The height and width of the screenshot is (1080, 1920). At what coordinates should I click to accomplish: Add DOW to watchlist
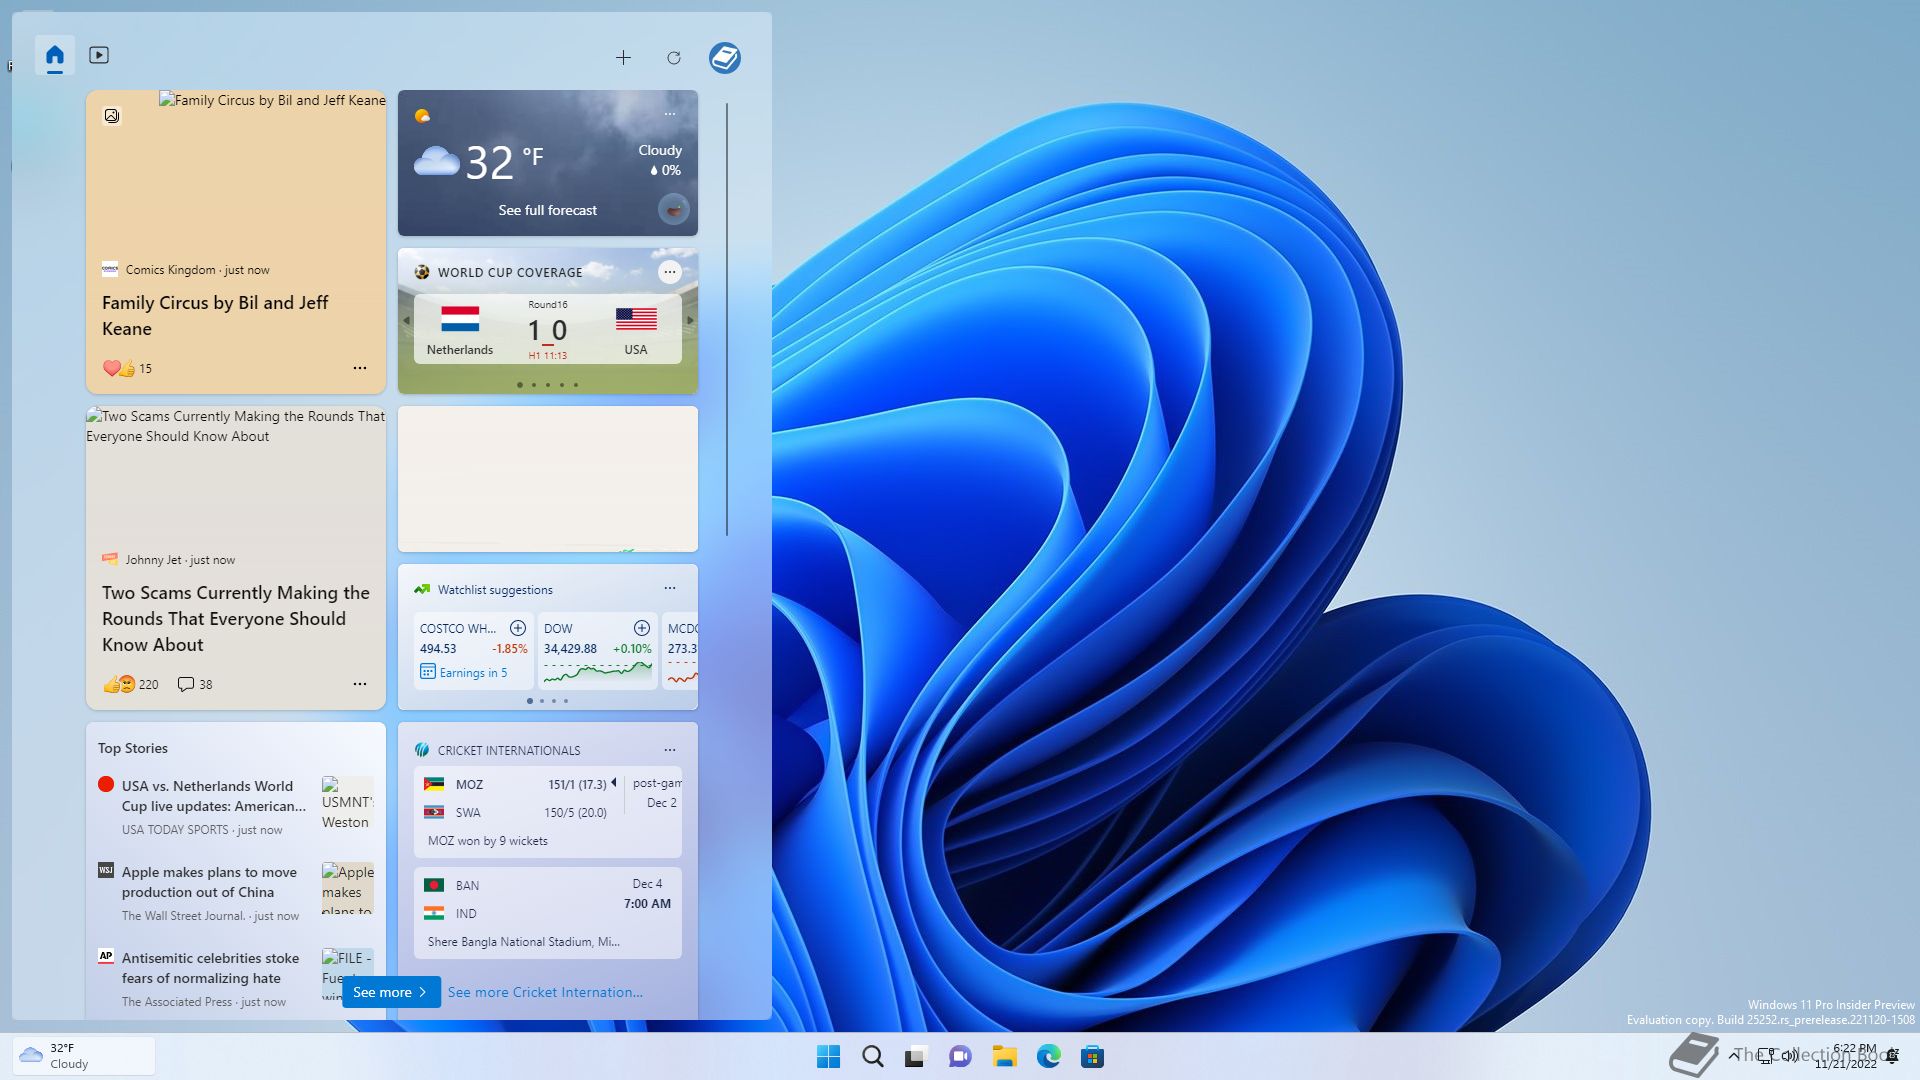pyautogui.click(x=642, y=628)
